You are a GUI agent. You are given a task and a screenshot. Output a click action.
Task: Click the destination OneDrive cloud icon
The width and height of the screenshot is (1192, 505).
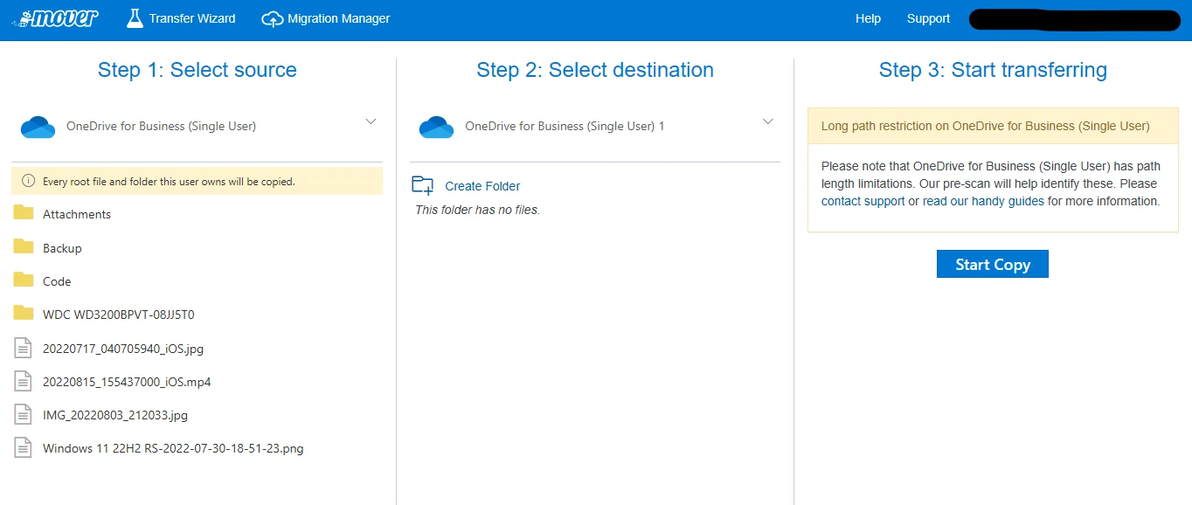[x=436, y=127]
